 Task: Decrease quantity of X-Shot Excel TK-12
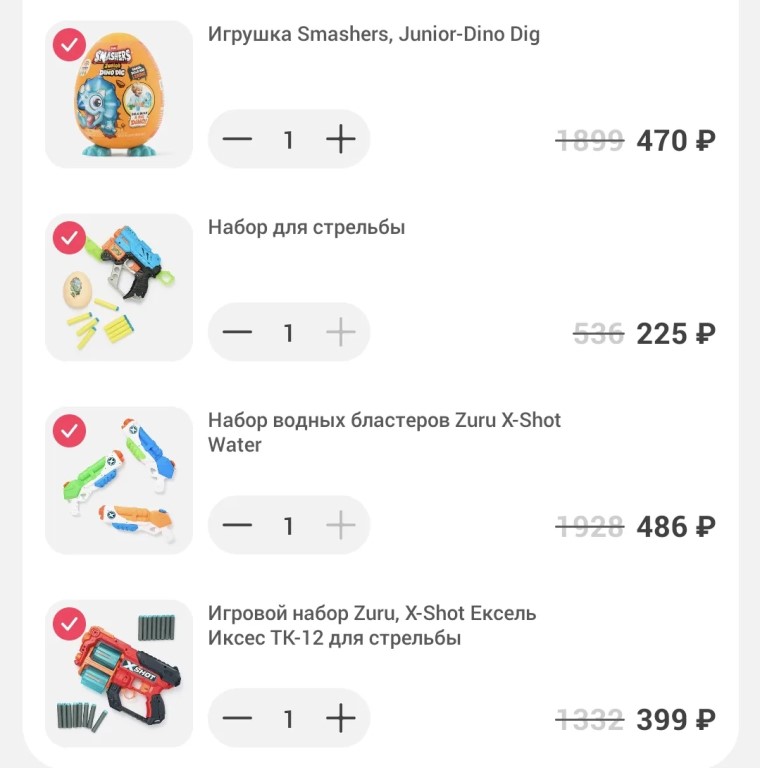coord(237,718)
